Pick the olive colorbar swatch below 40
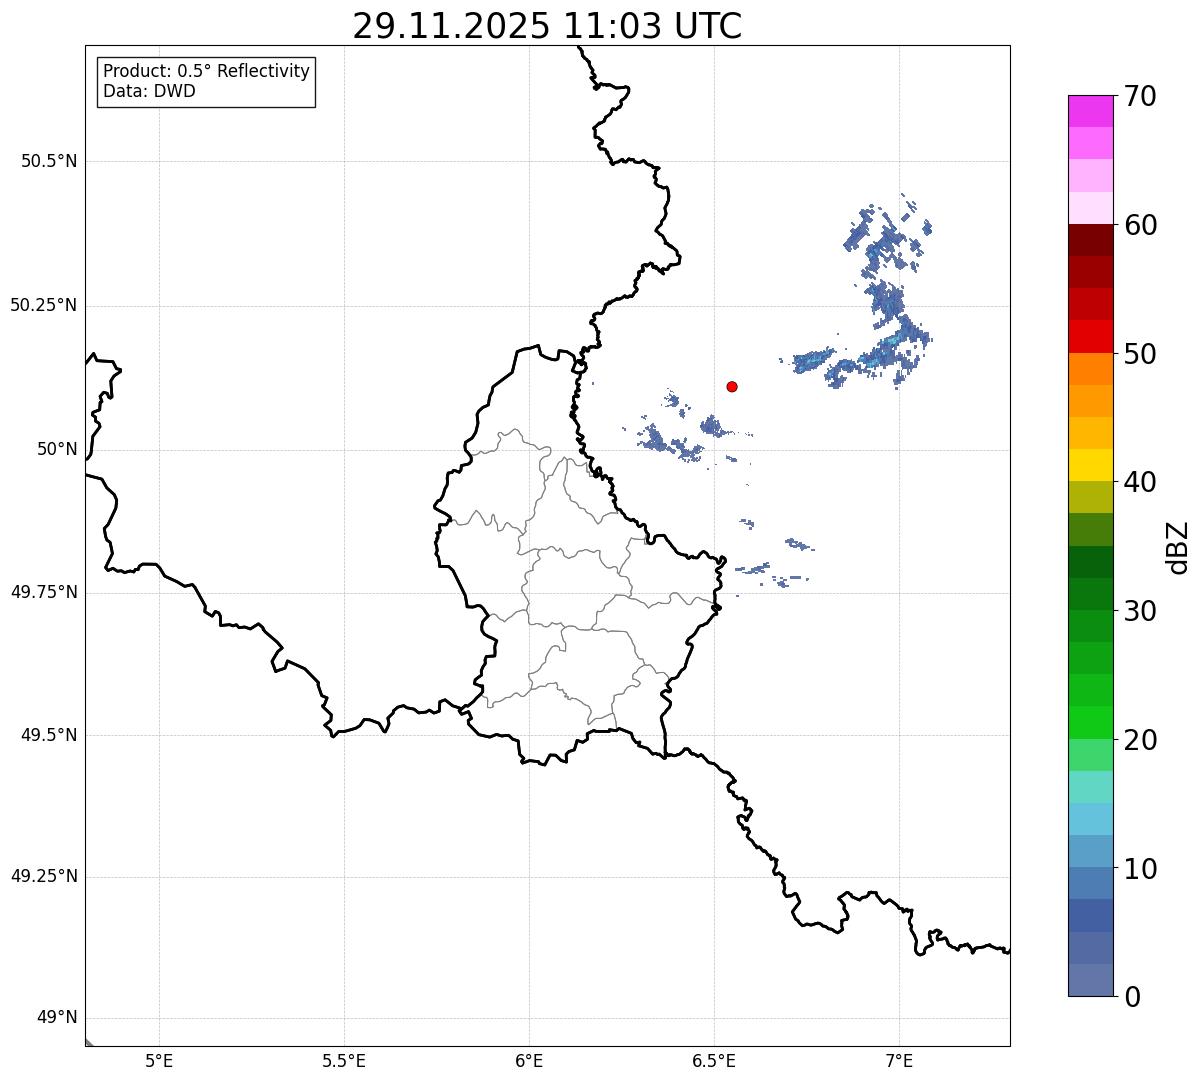Viewport: 1202px width, 1081px height. [x=1090, y=497]
